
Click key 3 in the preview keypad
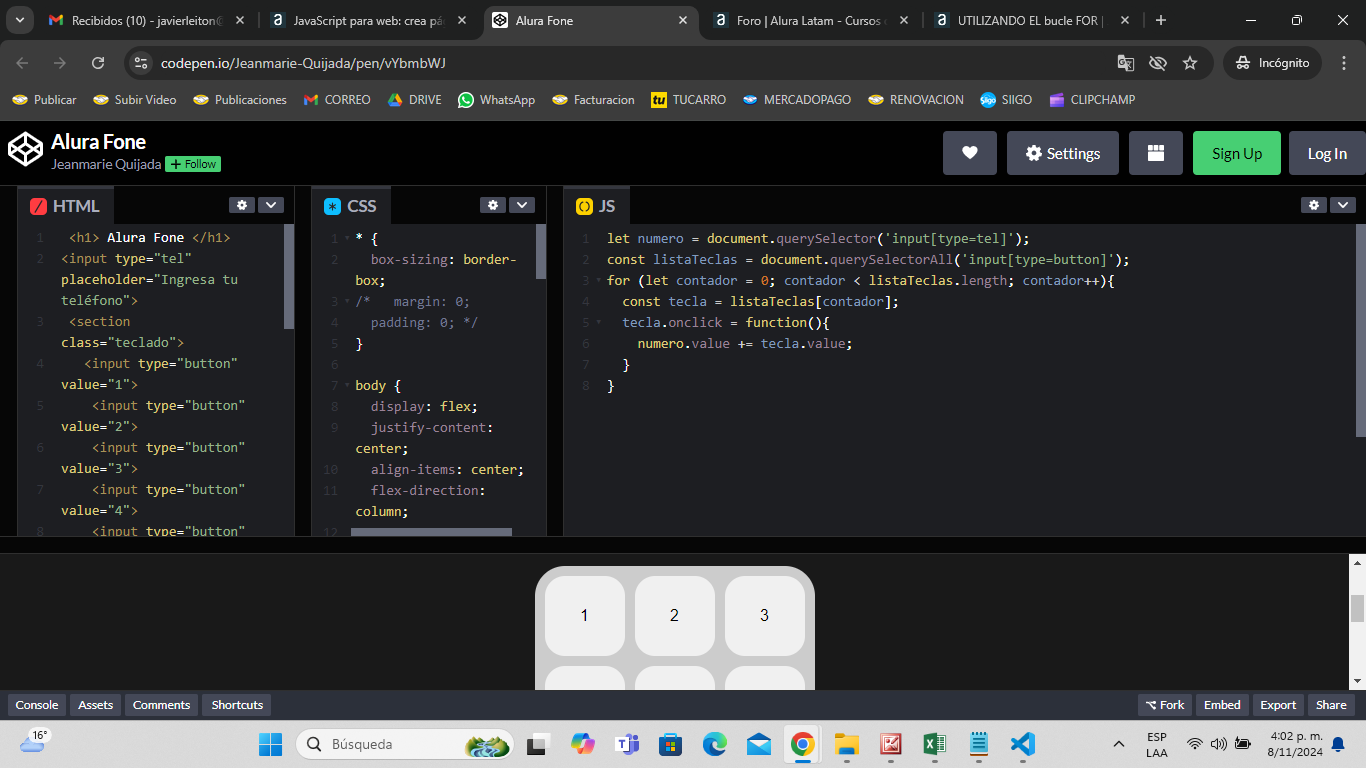765,615
